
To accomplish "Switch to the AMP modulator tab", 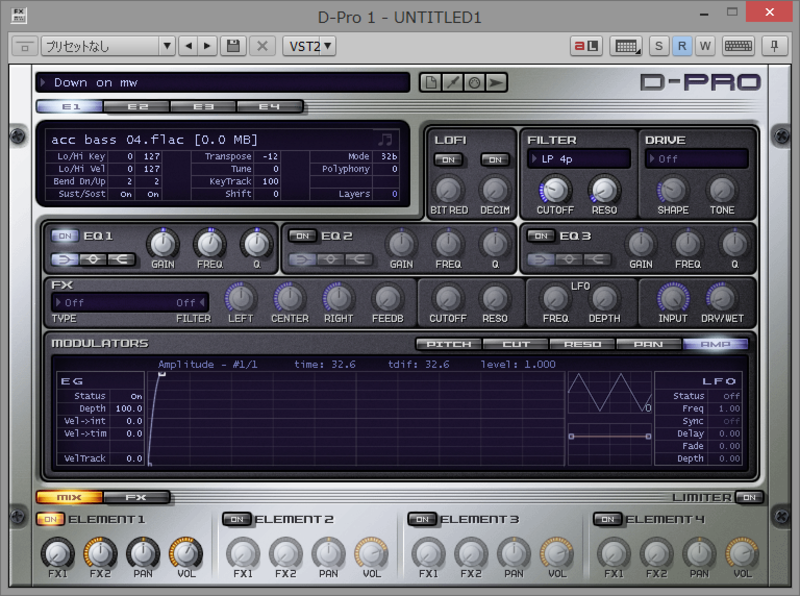I will point(715,344).
